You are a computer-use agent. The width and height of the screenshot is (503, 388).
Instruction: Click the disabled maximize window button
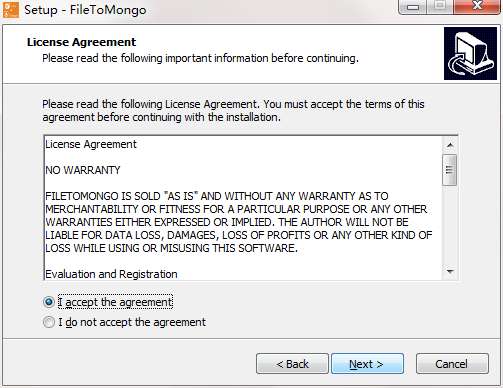(440, 6)
